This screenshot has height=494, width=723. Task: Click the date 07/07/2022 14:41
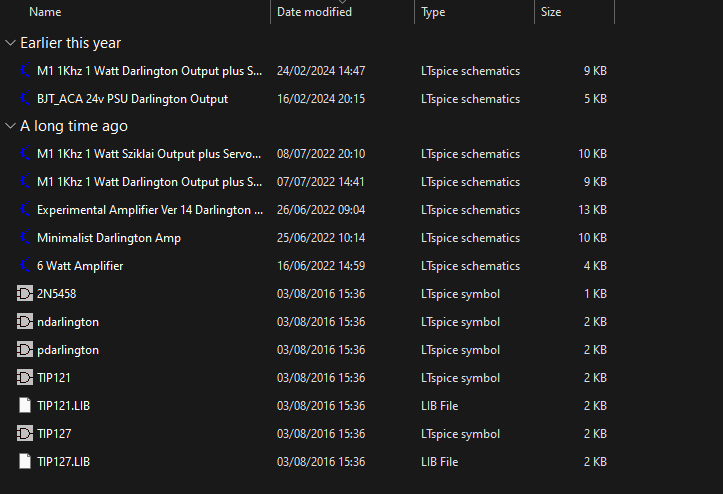pos(320,182)
